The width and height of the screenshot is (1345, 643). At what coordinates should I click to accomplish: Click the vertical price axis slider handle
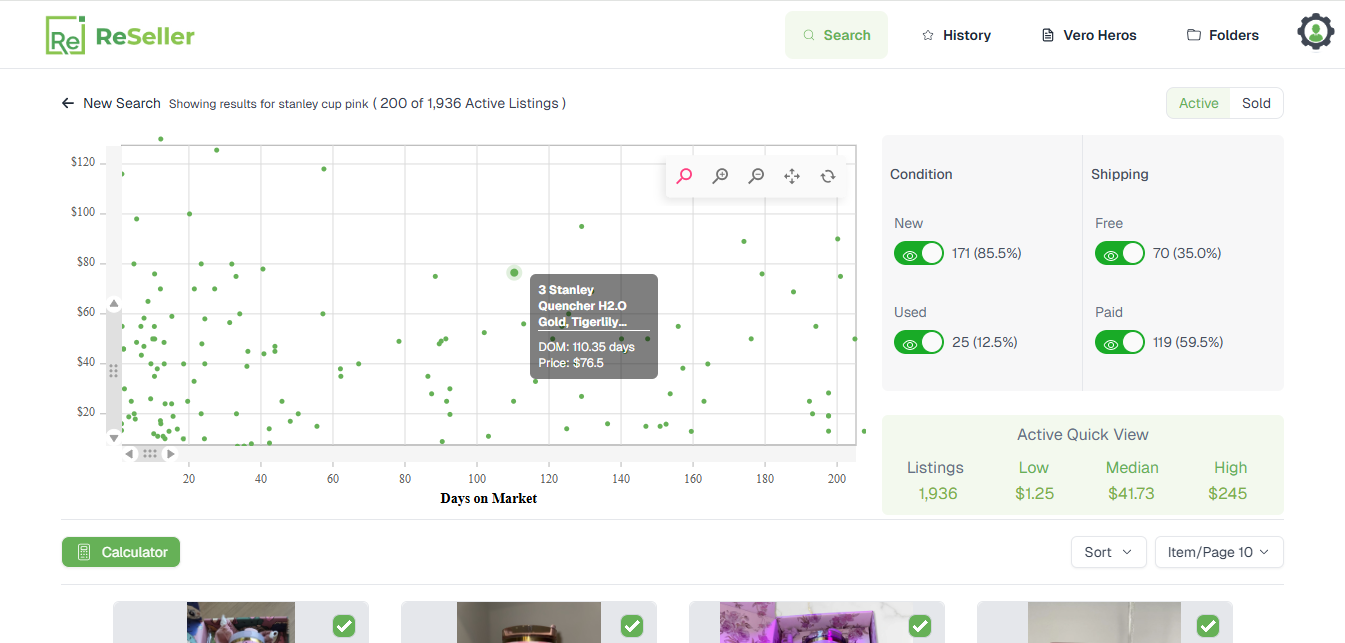tap(113, 371)
